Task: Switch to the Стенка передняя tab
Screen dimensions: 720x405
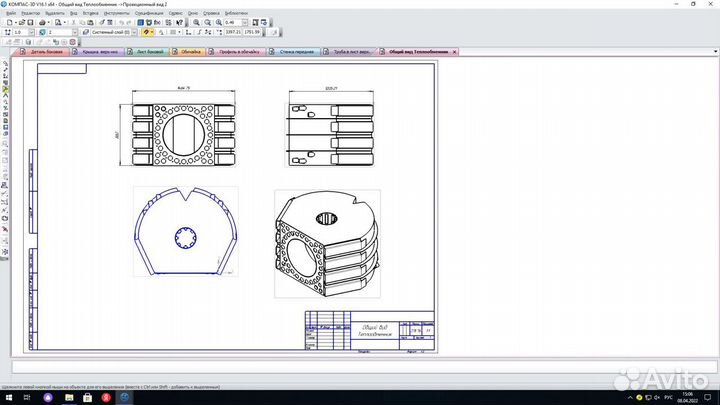Action: 299,50
